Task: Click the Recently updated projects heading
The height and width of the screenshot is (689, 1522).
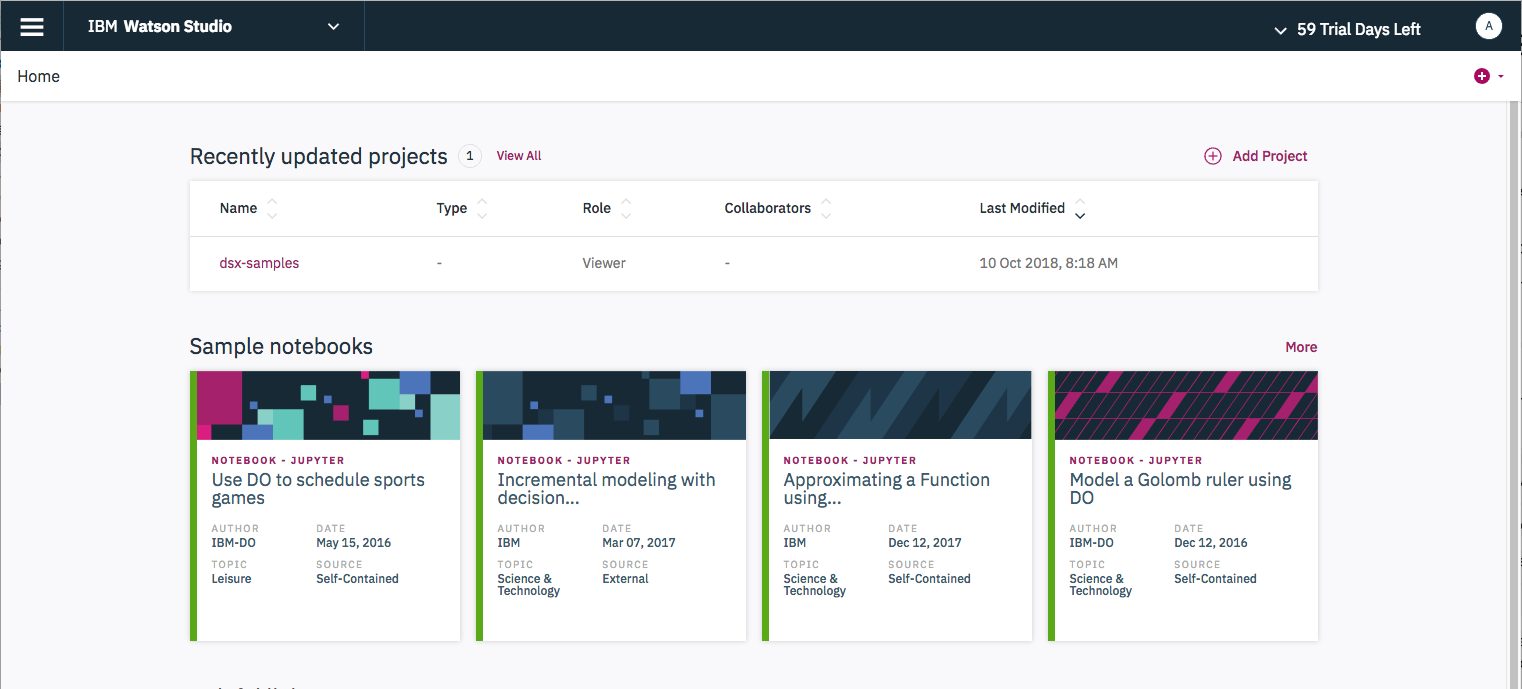Action: point(318,156)
